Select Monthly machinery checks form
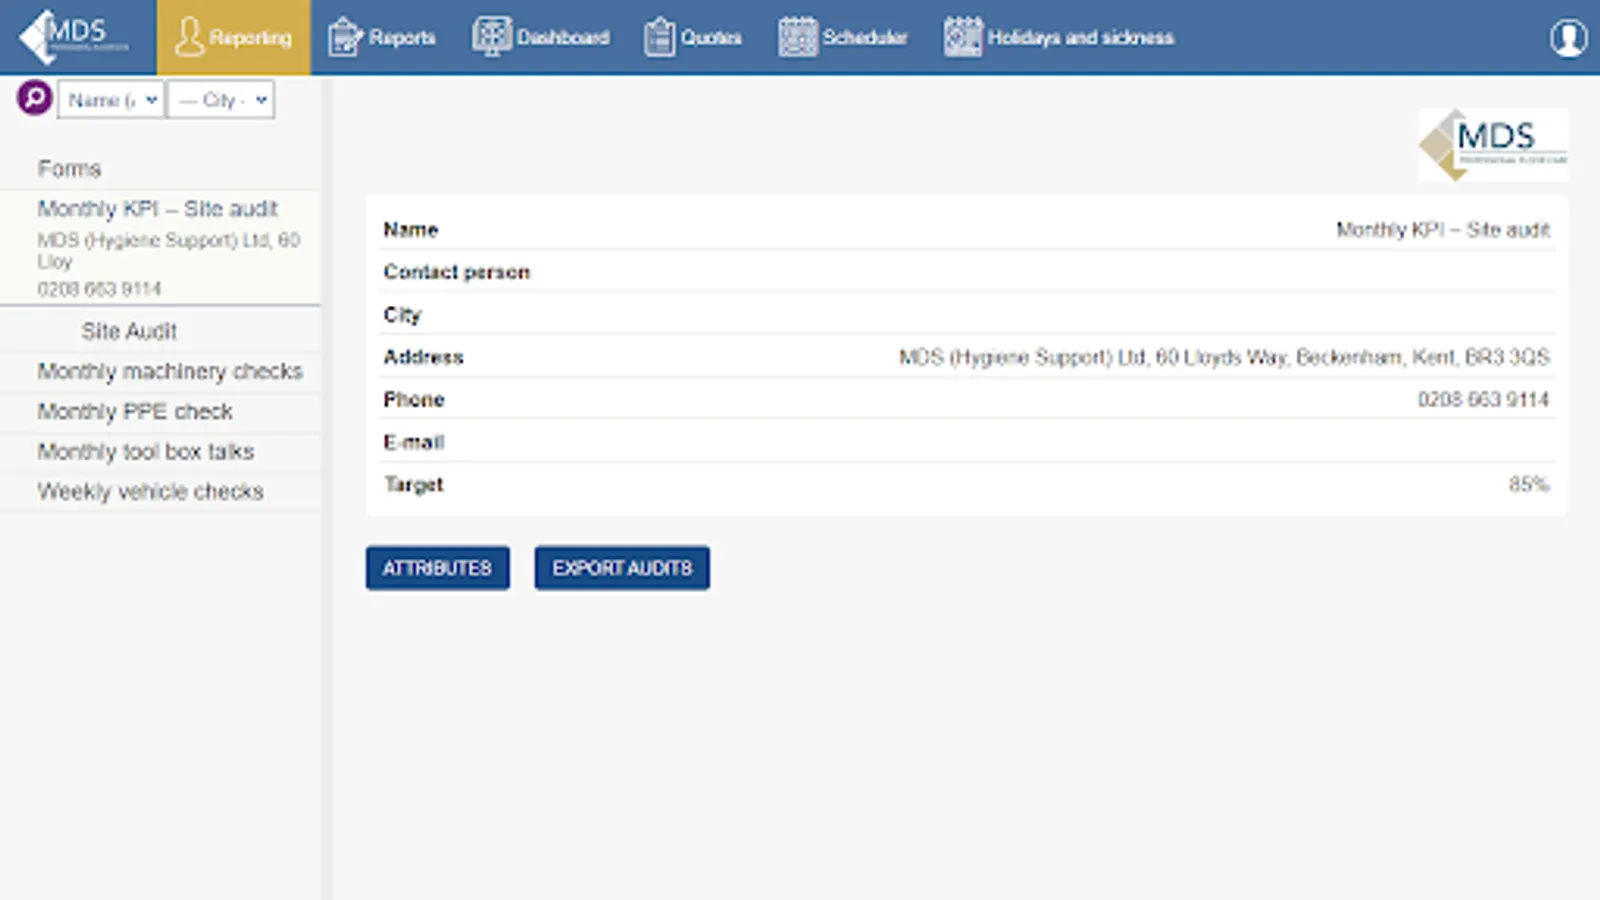 click(160, 372)
